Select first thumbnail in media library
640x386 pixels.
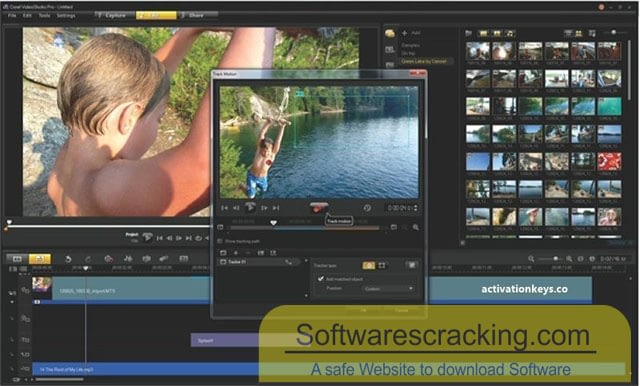point(478,51)
